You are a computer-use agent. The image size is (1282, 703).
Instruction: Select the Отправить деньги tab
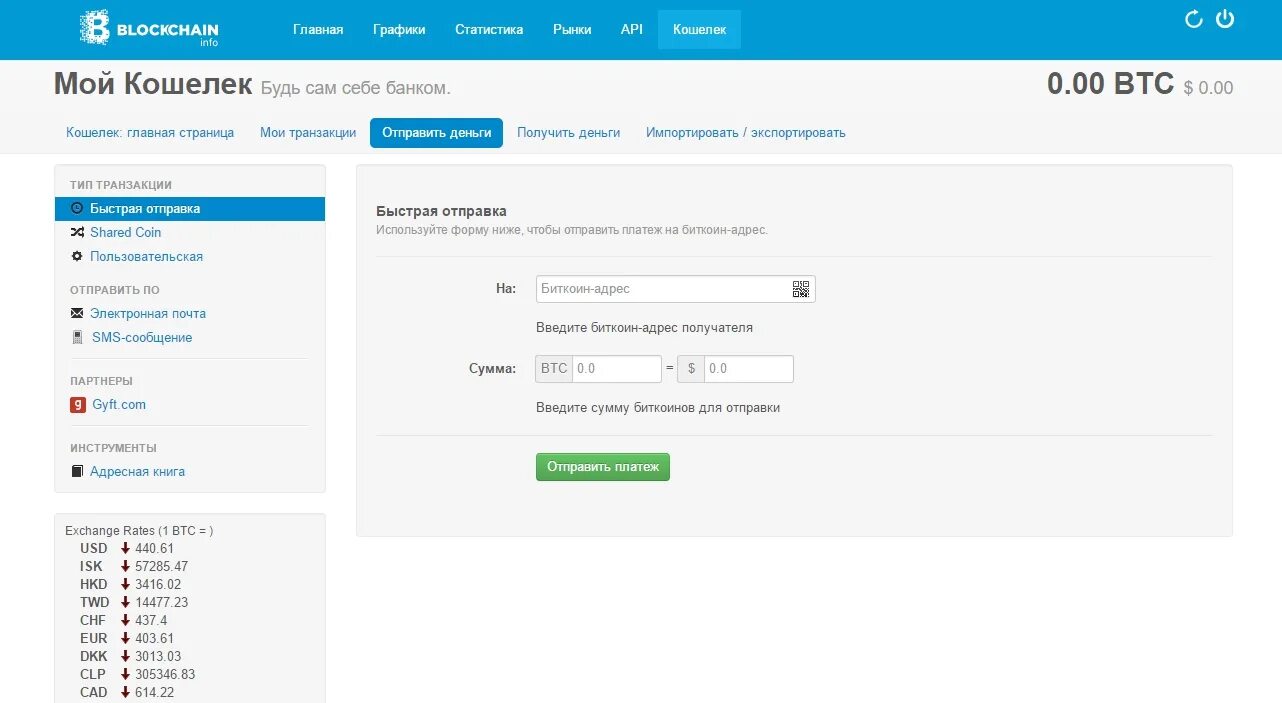(436, 132)
